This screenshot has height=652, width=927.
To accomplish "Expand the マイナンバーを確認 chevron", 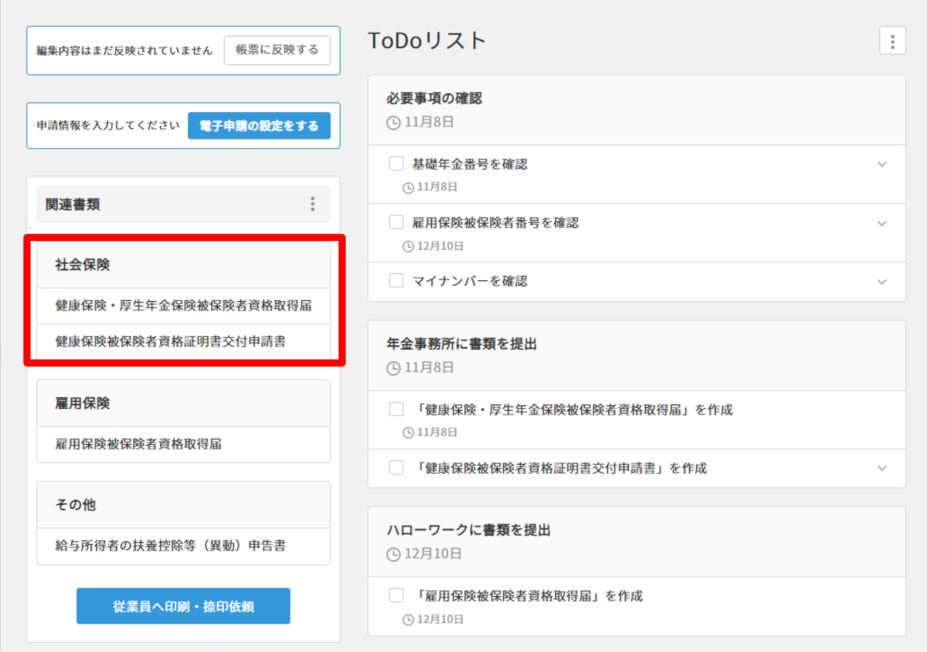I will (881, 282).
